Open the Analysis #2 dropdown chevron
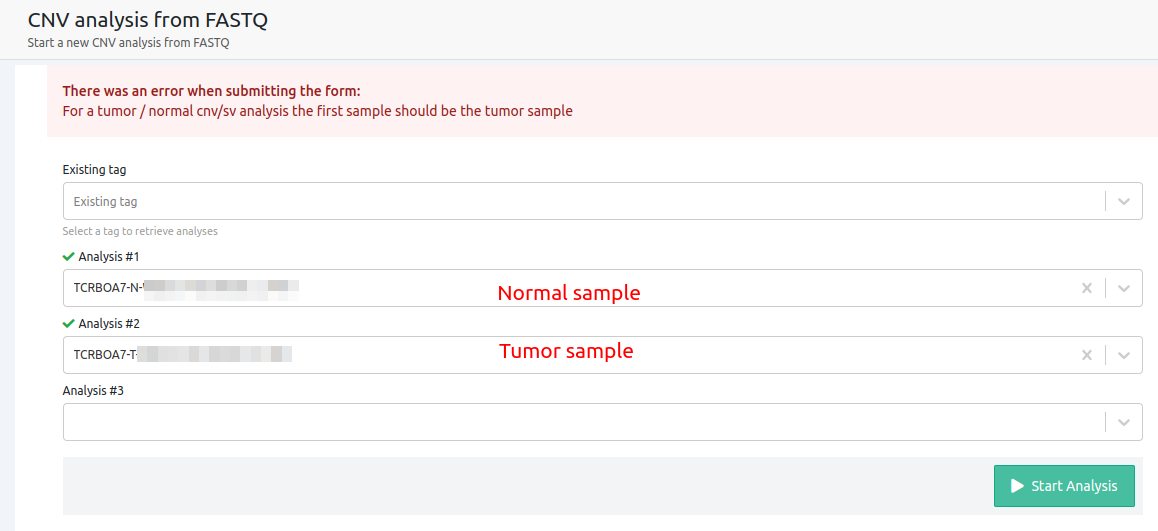1158x531 pixels. (1124, 355)
